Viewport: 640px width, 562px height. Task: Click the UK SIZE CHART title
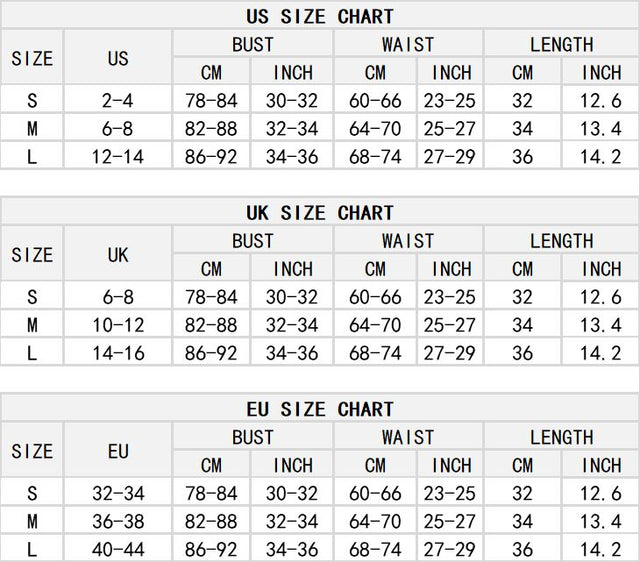(320, 213)
